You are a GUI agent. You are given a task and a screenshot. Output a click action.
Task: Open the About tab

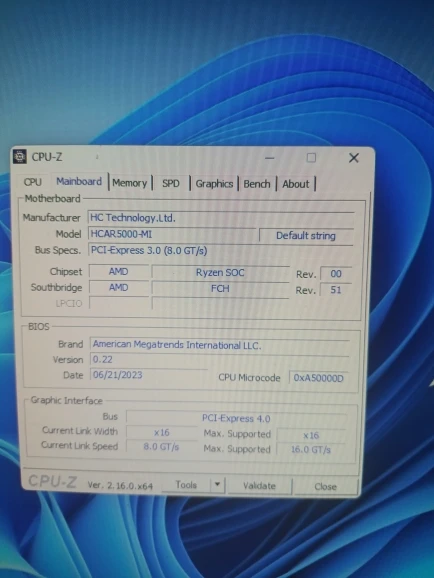[x=296, y=184]
